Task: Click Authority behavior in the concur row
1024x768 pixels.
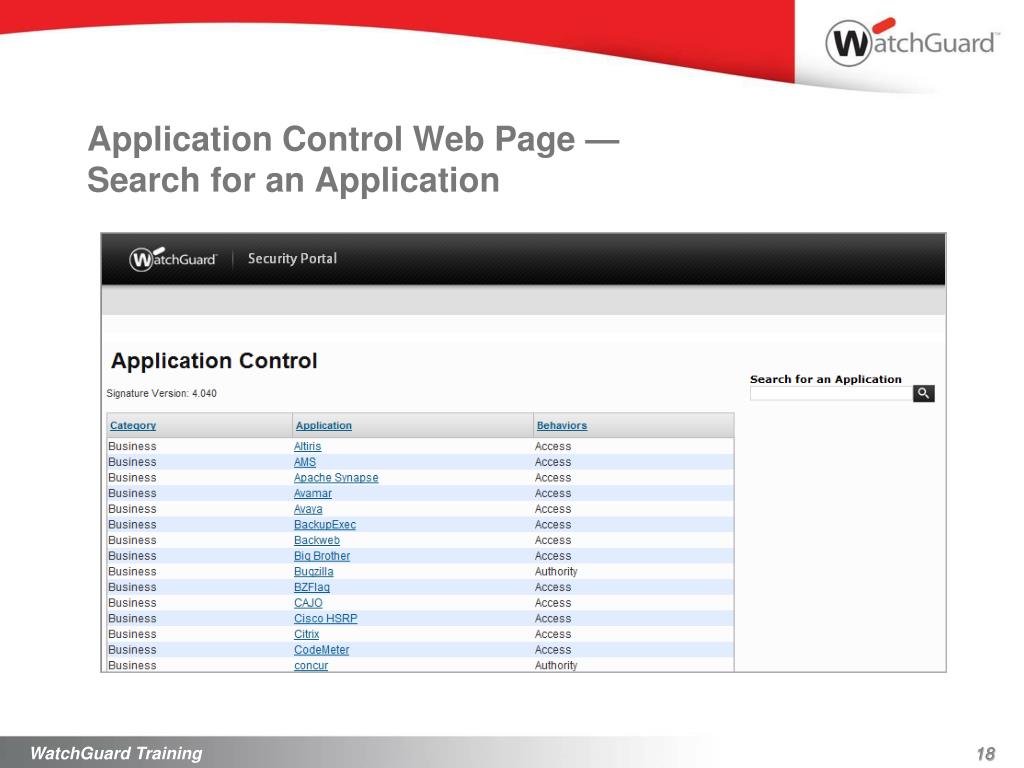Action: (x=556, y=665)
